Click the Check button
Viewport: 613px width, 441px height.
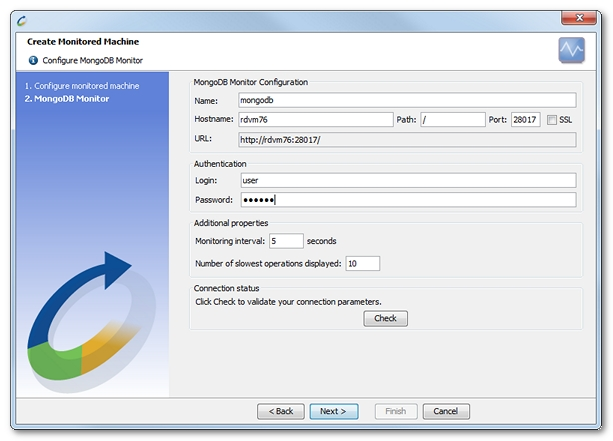[385, 318]
